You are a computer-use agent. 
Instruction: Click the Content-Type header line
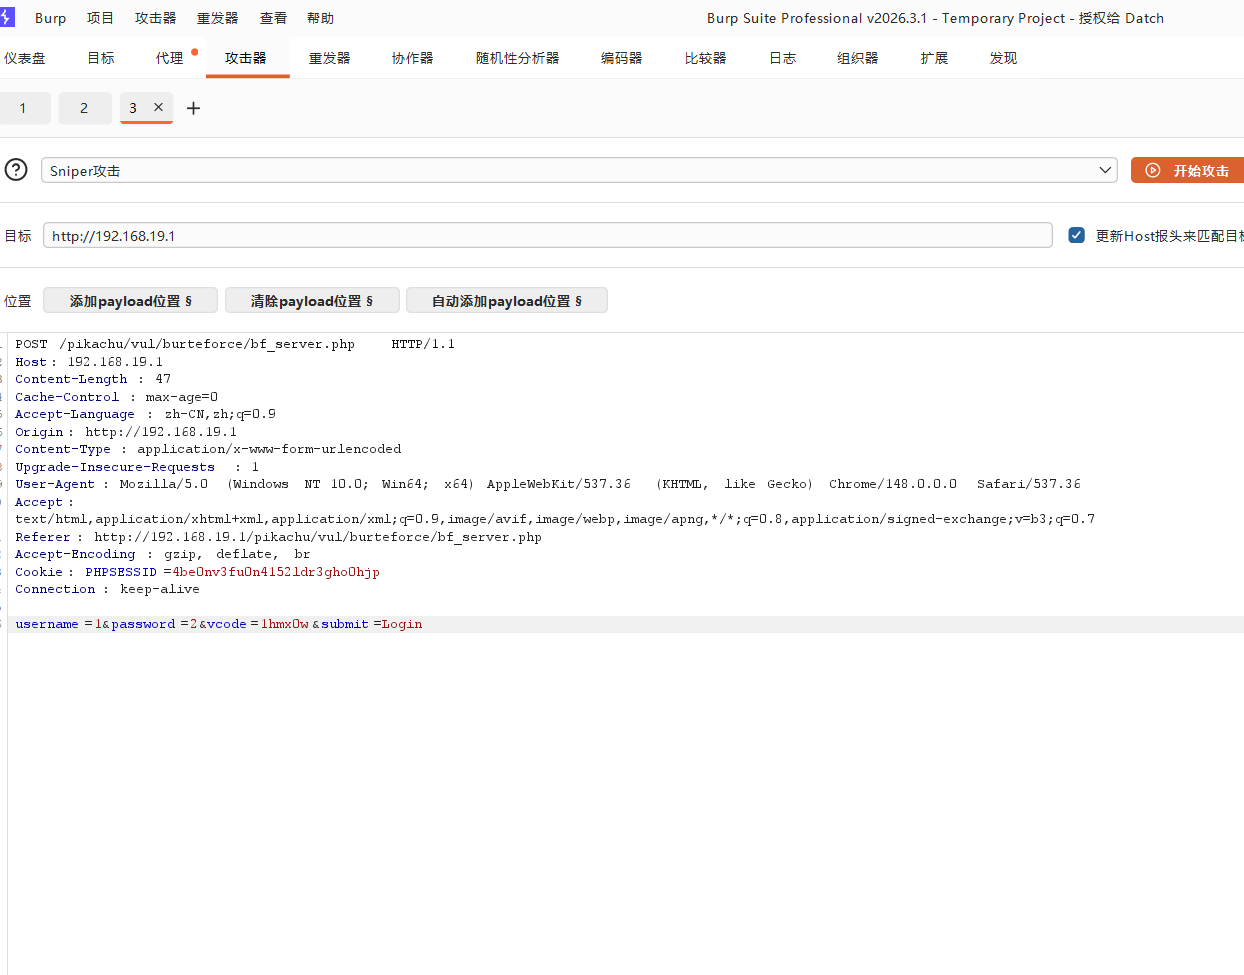tap(208, 449)
